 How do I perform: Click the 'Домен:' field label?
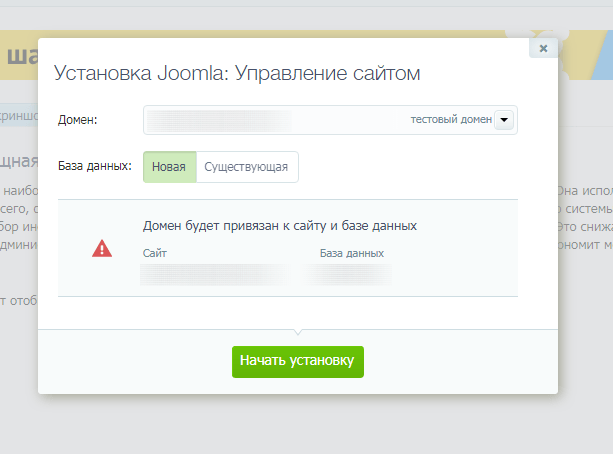click(x=77, y=120)
